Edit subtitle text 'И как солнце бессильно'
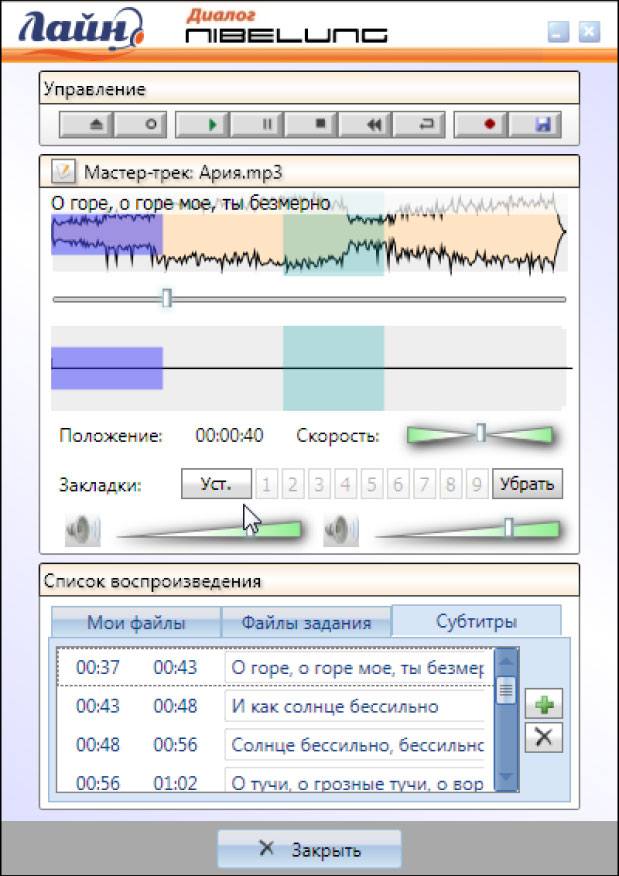This screenshot has width=619, height=876. point(355,706)
